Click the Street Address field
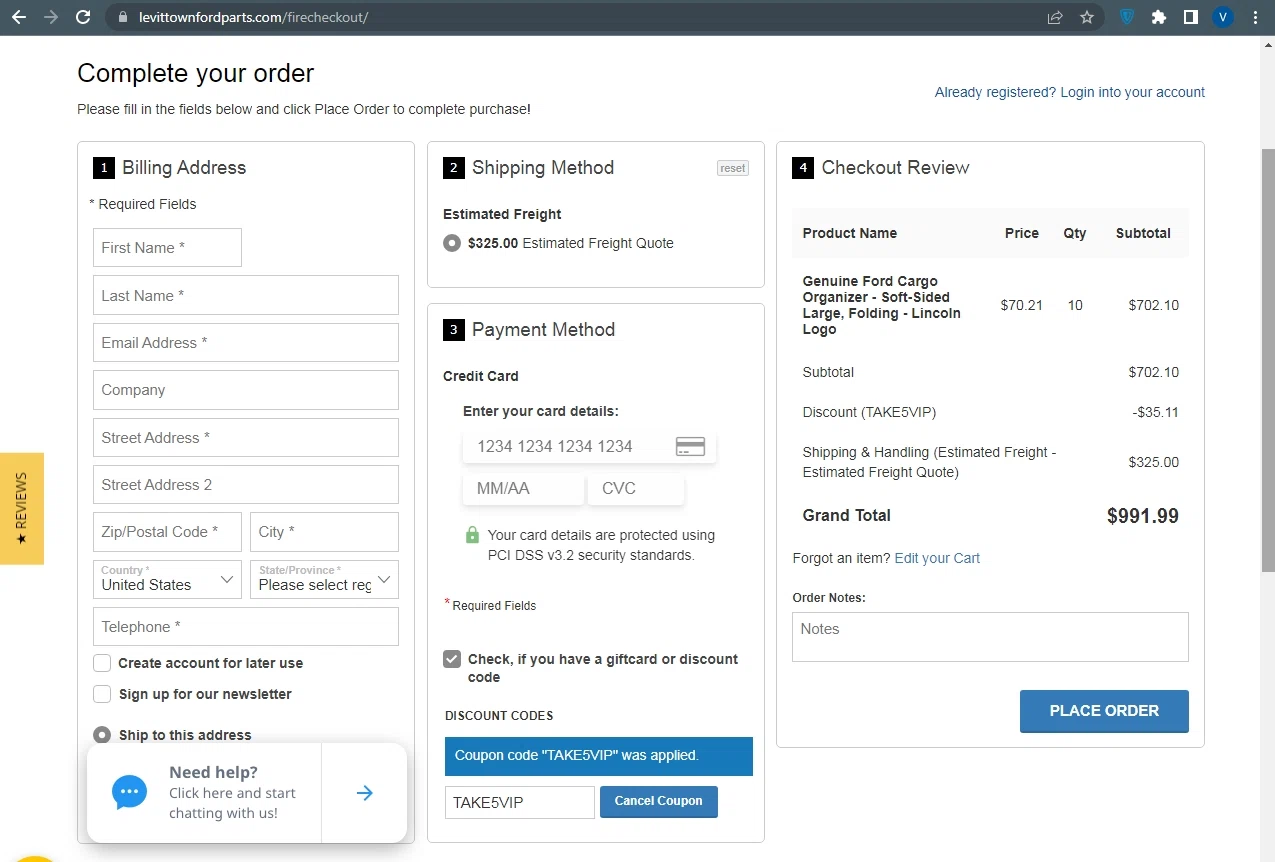Viewport: 1275px width, 862px height. tap(246, 437)
